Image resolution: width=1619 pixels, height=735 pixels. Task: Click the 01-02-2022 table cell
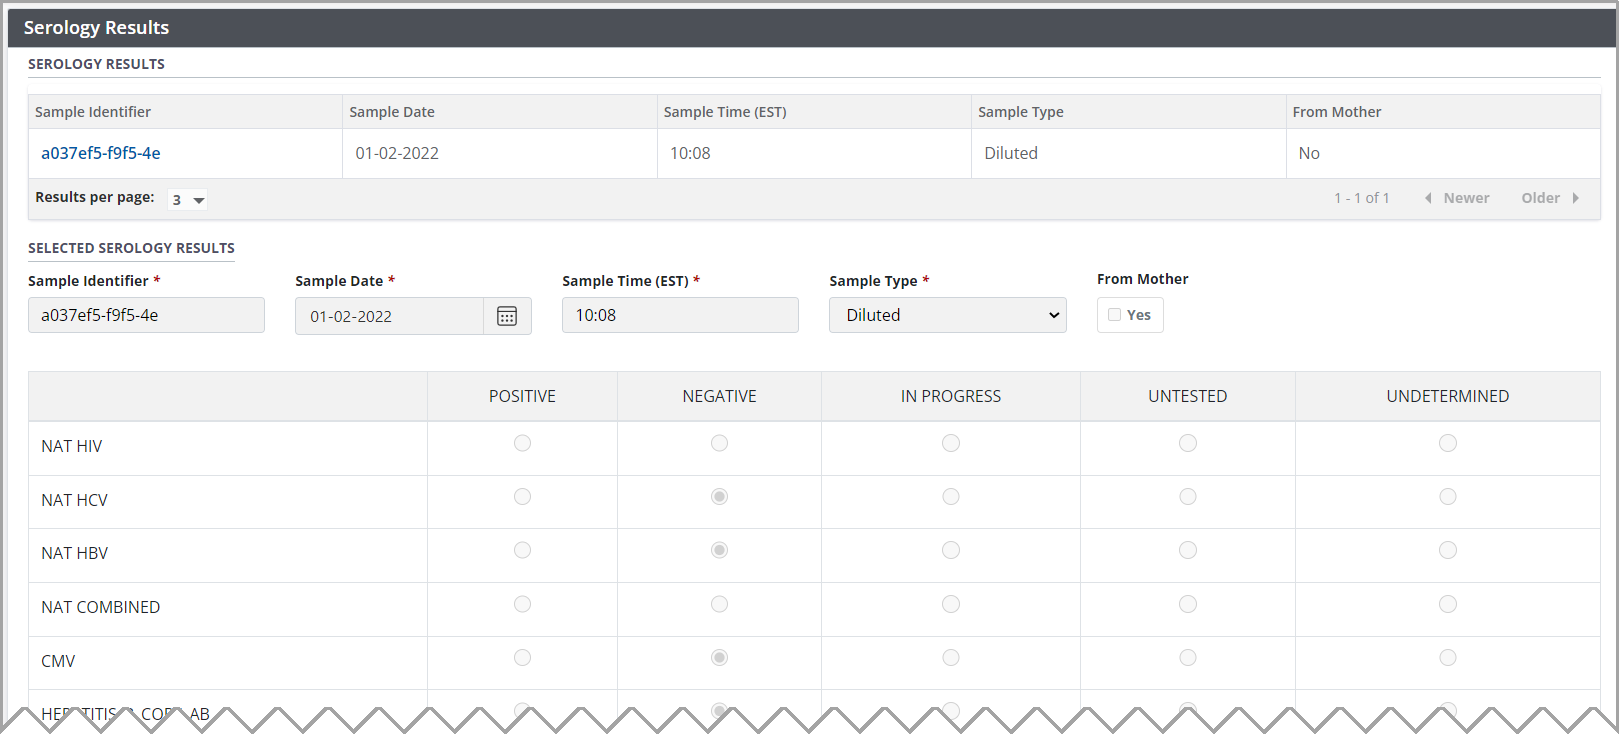[500, 153]
